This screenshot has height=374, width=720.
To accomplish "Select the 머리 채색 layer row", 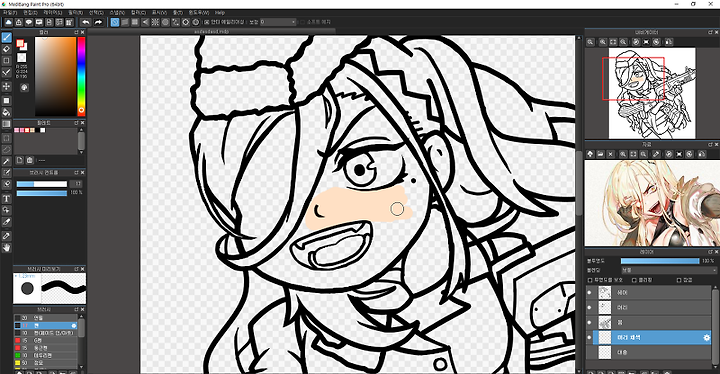I will (652, 338).
